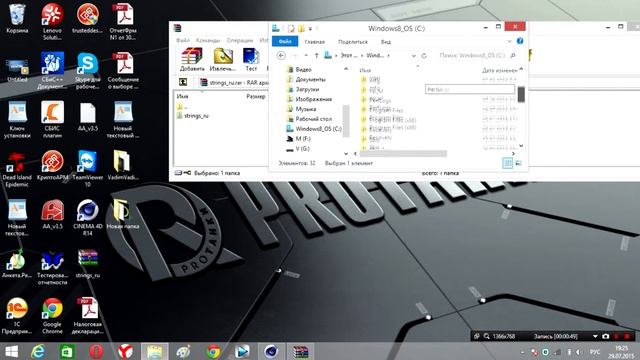The width and height of the screenshot is (640, 360).
Task: Switch to WinRAR taskbar button
Action: (300, 351)
